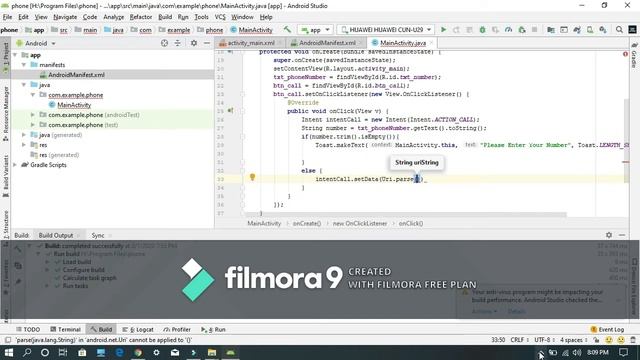640x360 pixels.
Task: Collapse all in the Project panel
Action: tap(178, 43)
